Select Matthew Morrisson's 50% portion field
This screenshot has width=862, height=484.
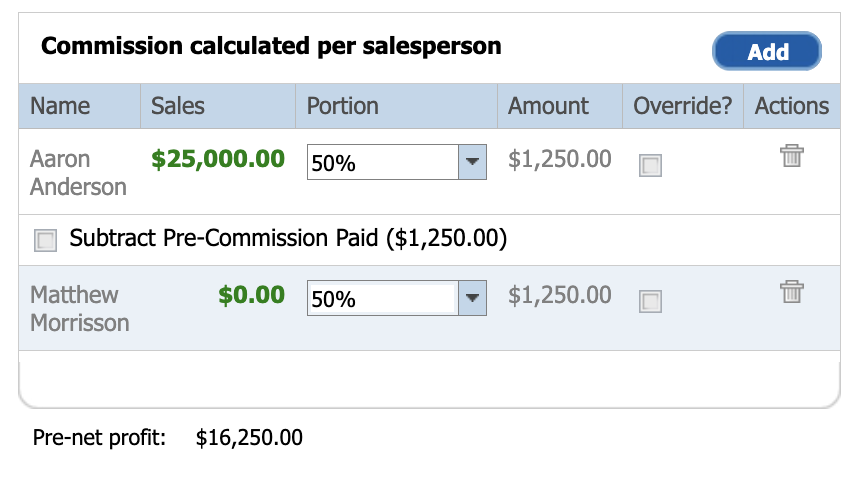click(x=383, y=298)
